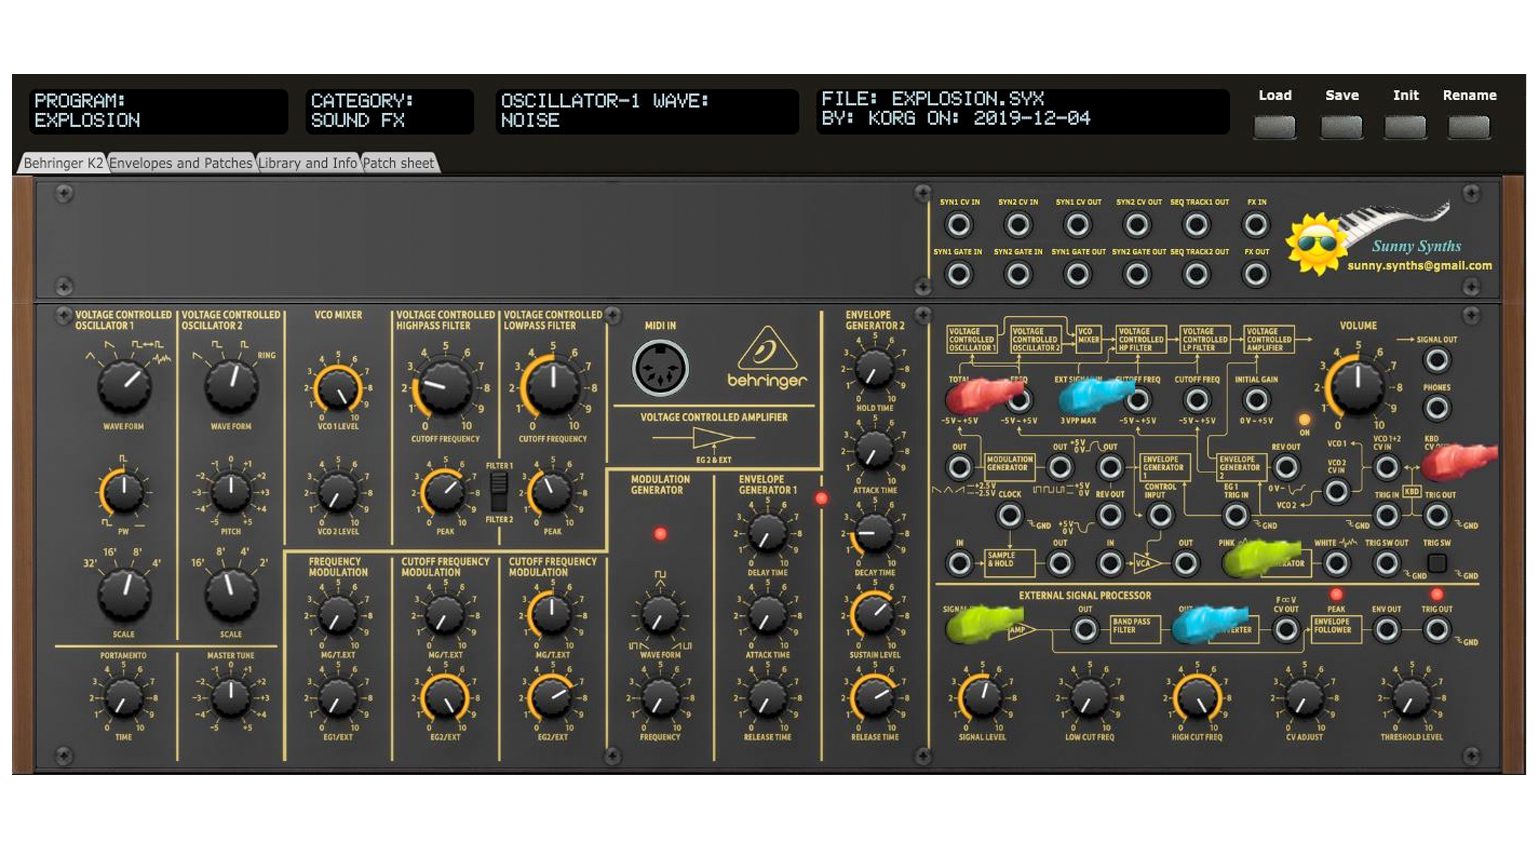The image size is (1540, 850).
Task: Click the Envelope Generator 2 REV OUT jack
Action: coord(1286,467)
